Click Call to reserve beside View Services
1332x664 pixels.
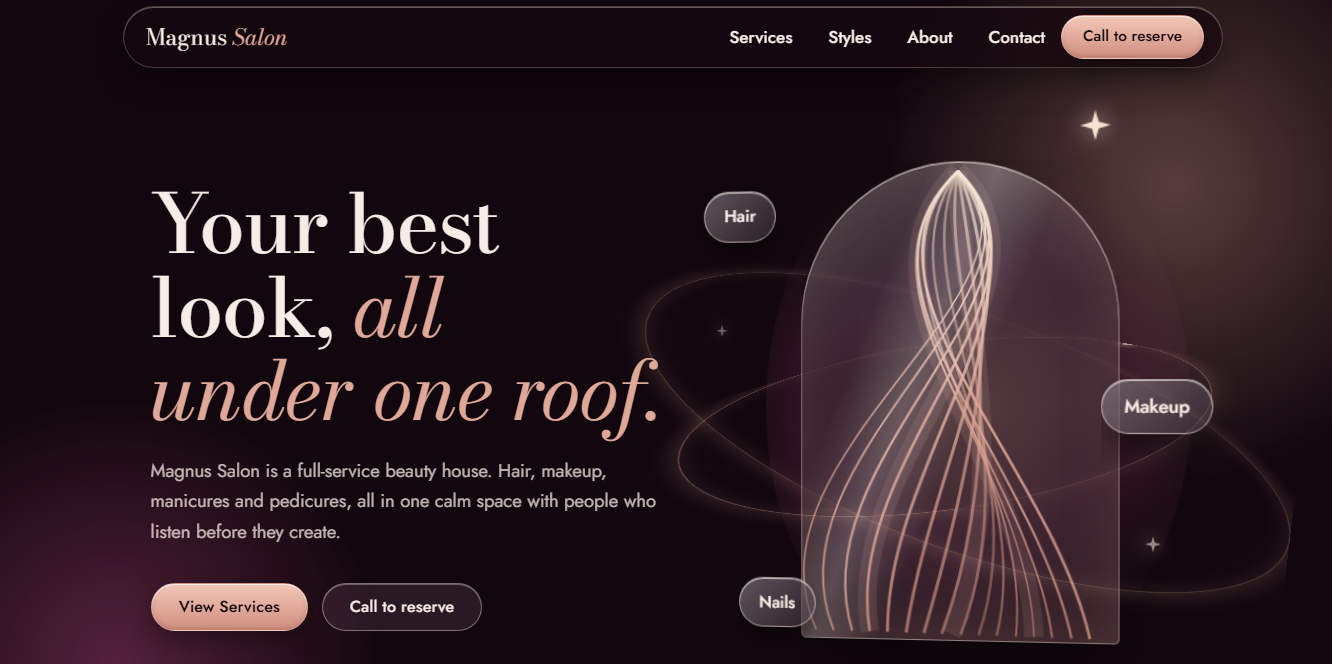point(402,607)
